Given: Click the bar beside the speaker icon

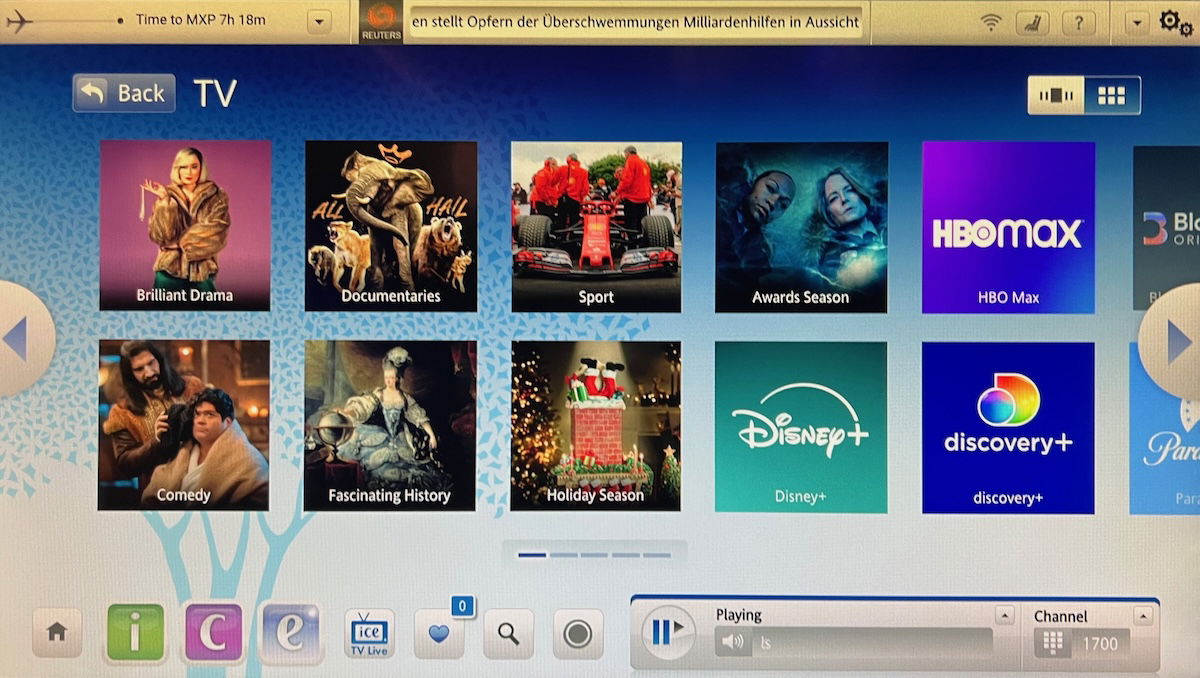Looking at the screenshot, I should [874, 643].
